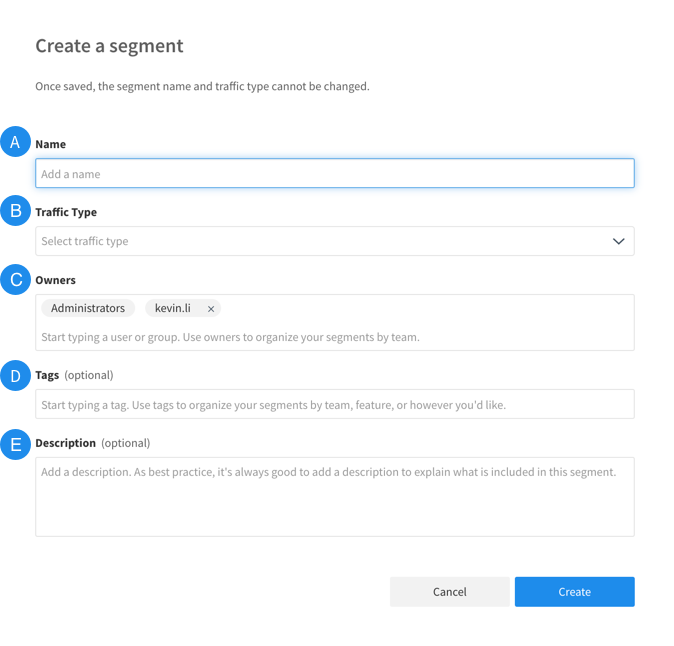The image size is (674, 646).
Task: Select the kevin.li owner chip
Action: (x=173, y=308)
